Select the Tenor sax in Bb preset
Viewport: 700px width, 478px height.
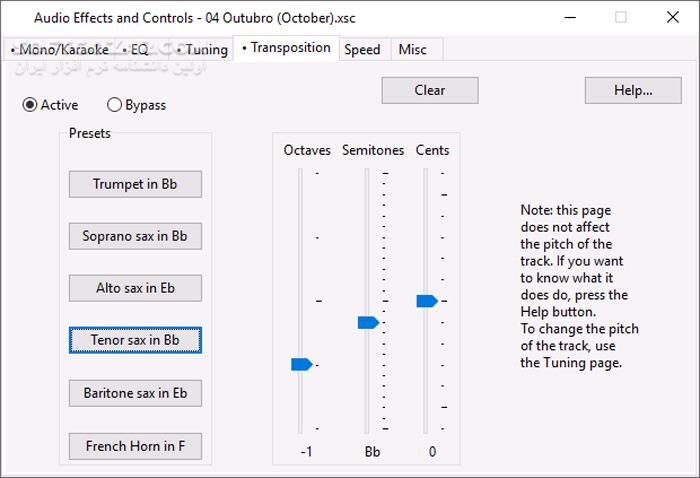135,340
